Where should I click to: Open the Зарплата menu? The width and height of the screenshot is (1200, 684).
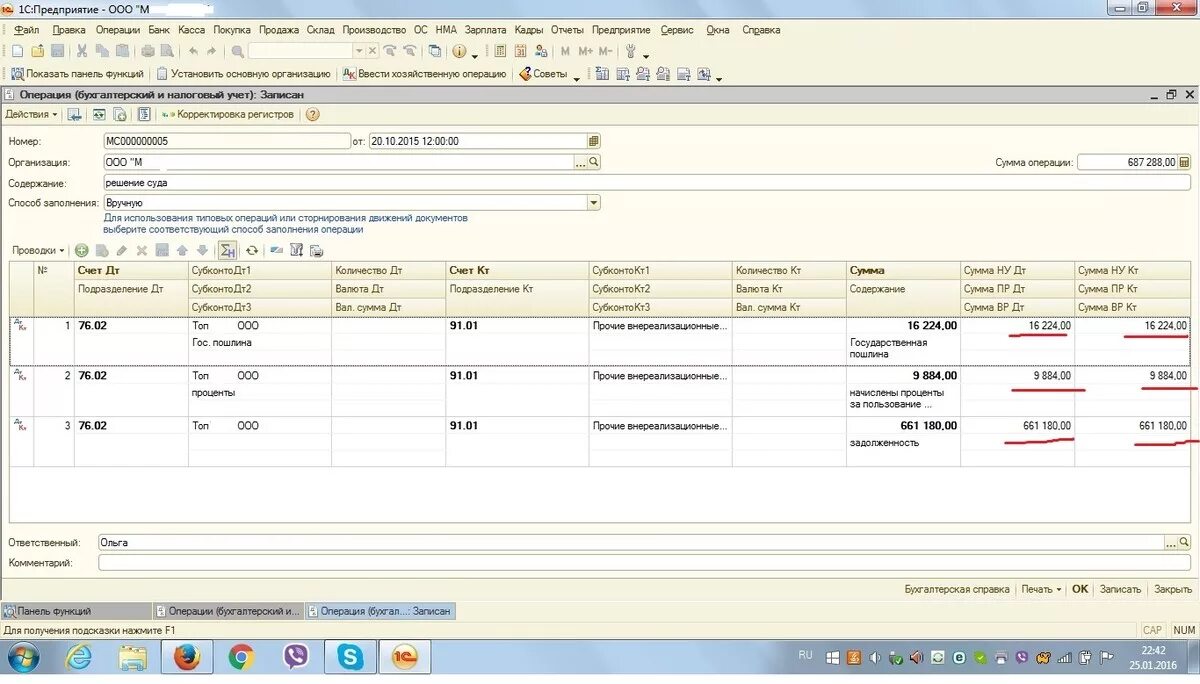coord(486,30)
